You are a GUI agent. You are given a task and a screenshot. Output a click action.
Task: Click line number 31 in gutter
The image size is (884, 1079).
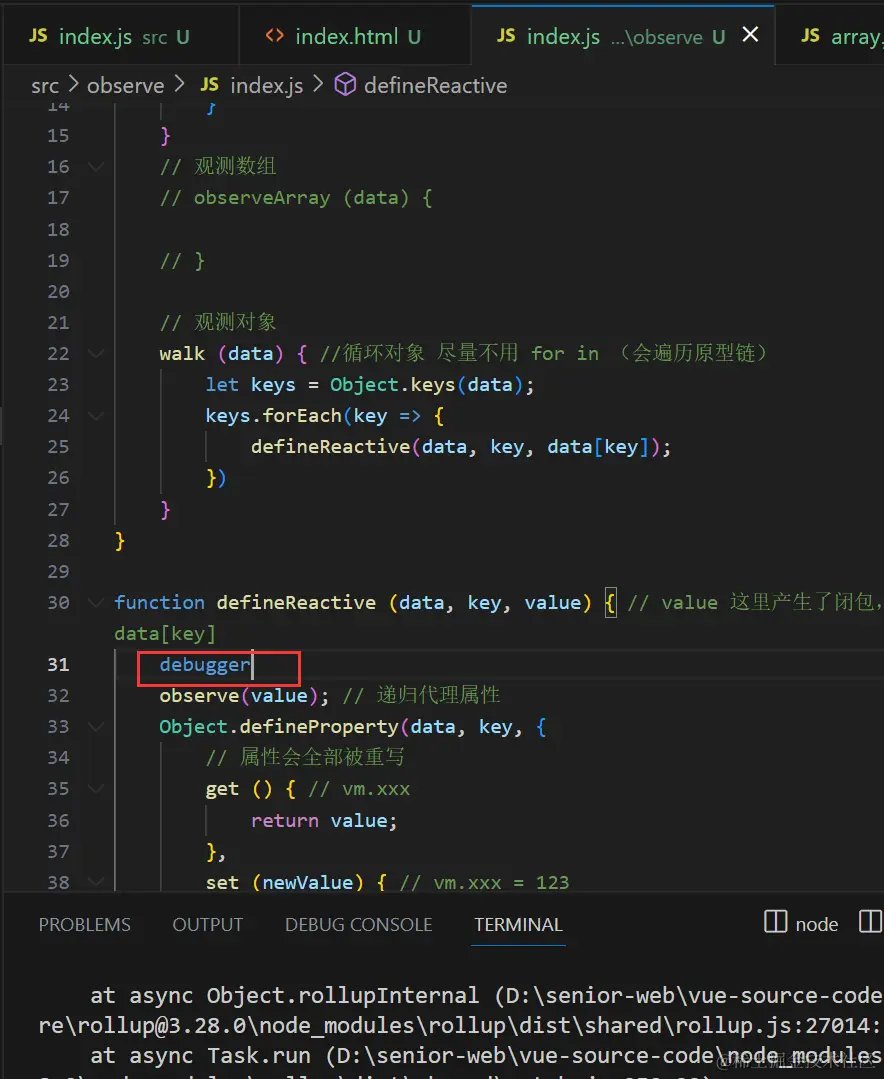click(x=58, y=665)
